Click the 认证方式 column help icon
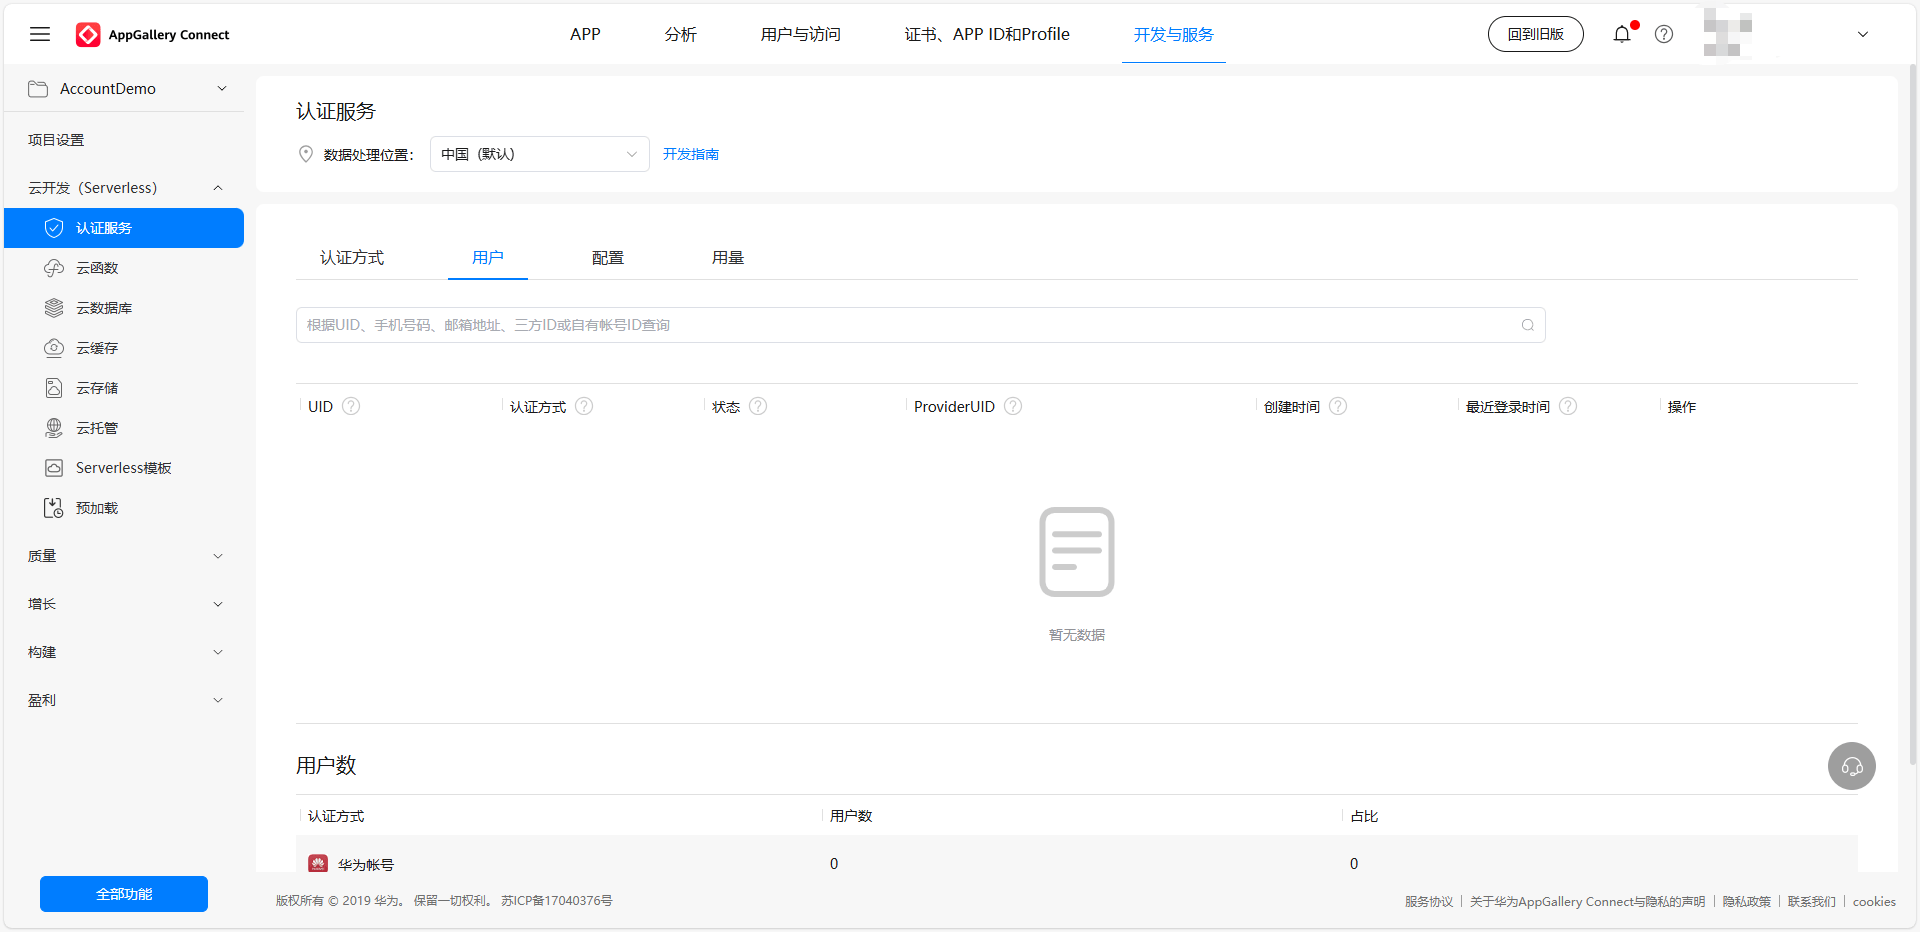The width and height of the screenshot is (1920, 932). coord(584,406)
